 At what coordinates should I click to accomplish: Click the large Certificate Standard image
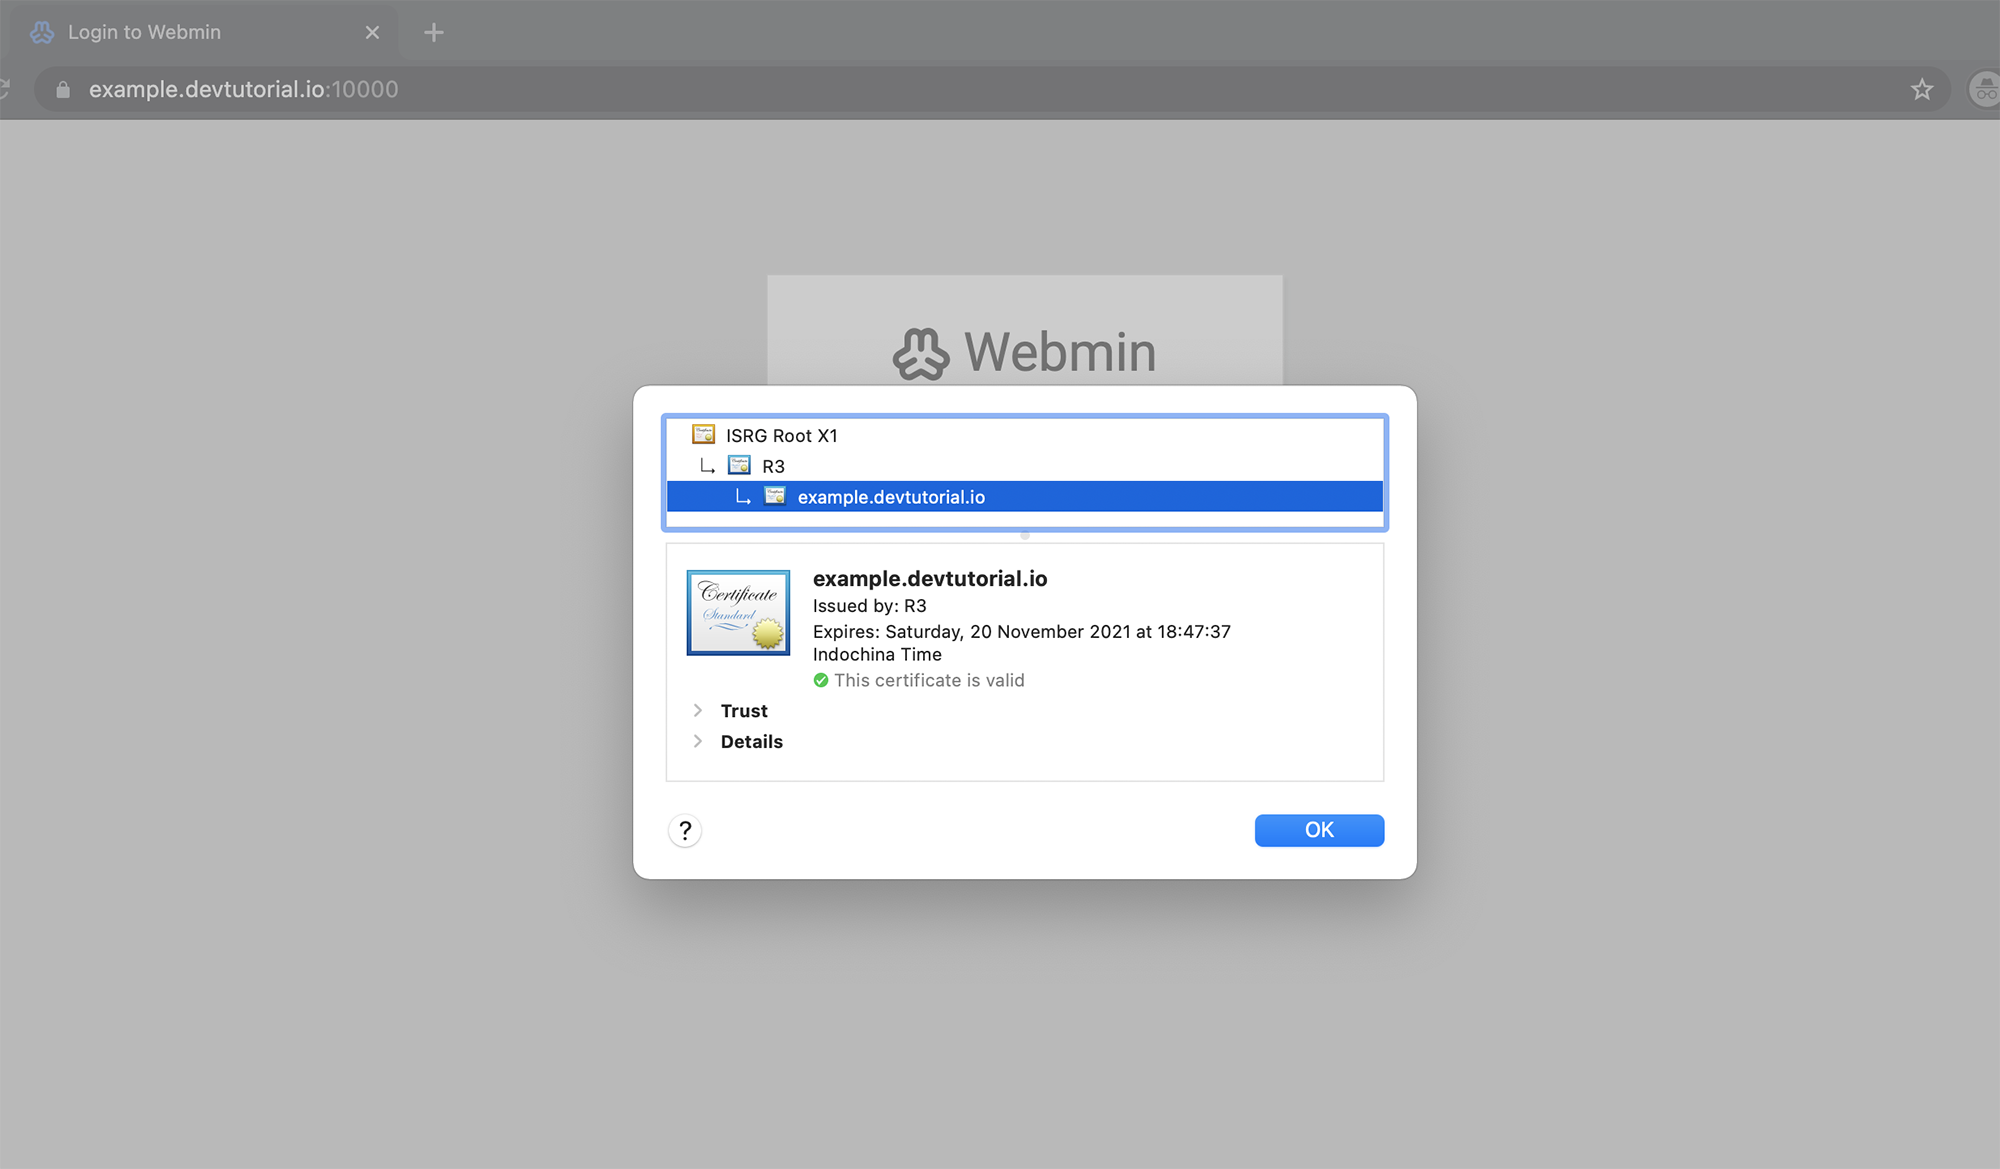[x=738, y=612]
